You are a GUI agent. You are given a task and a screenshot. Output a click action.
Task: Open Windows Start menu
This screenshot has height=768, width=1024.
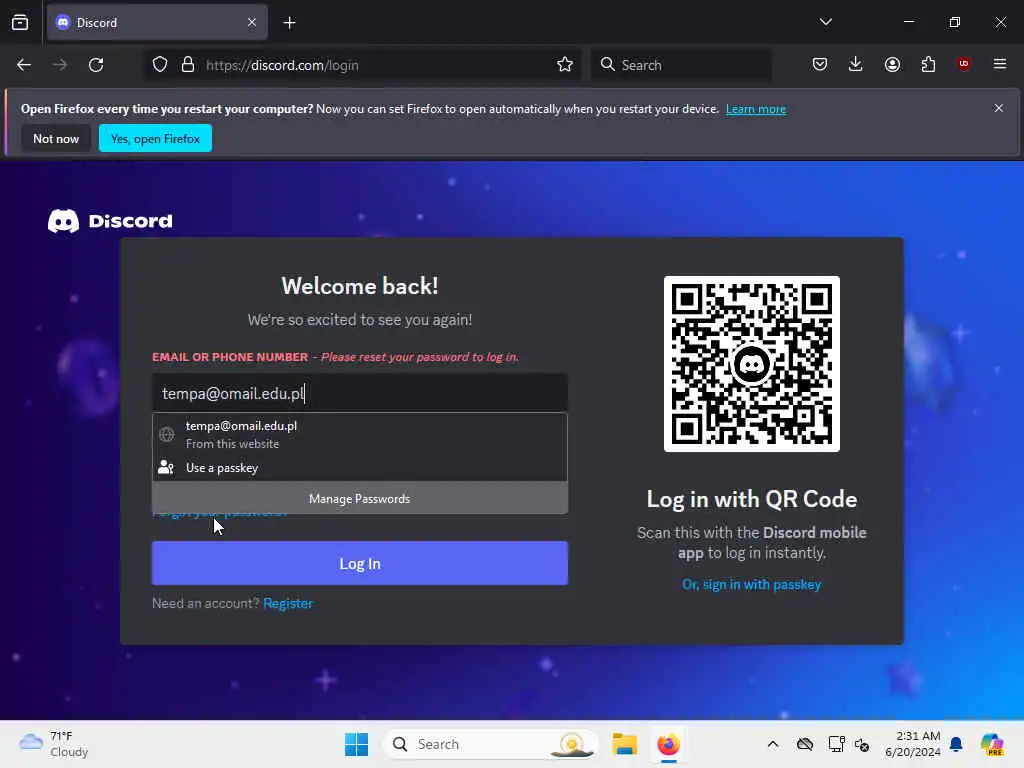tap(357, 744)
